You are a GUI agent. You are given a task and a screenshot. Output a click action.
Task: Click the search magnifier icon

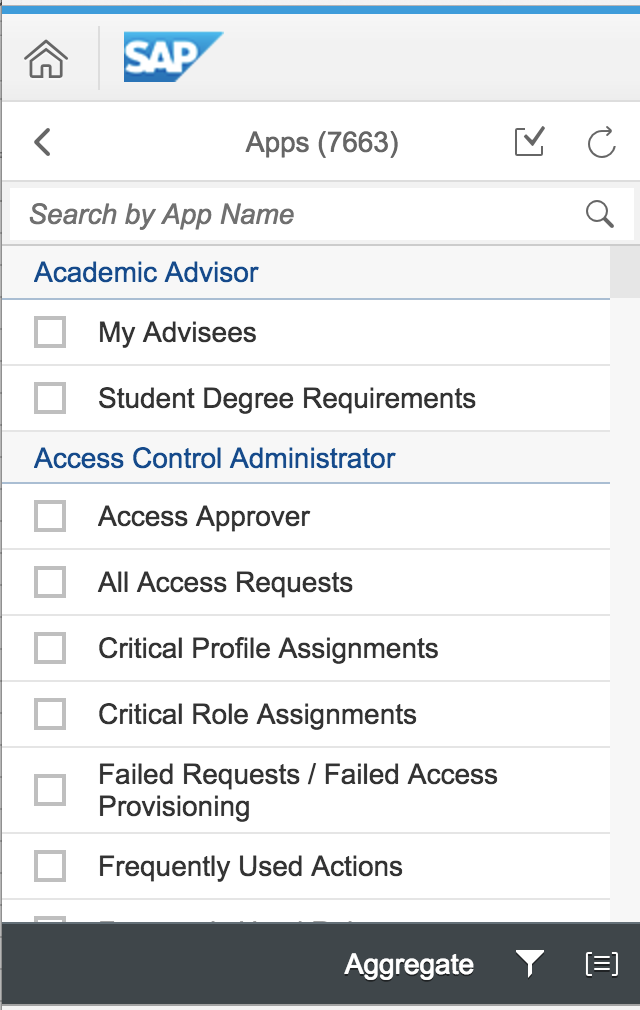click(599, 214)
